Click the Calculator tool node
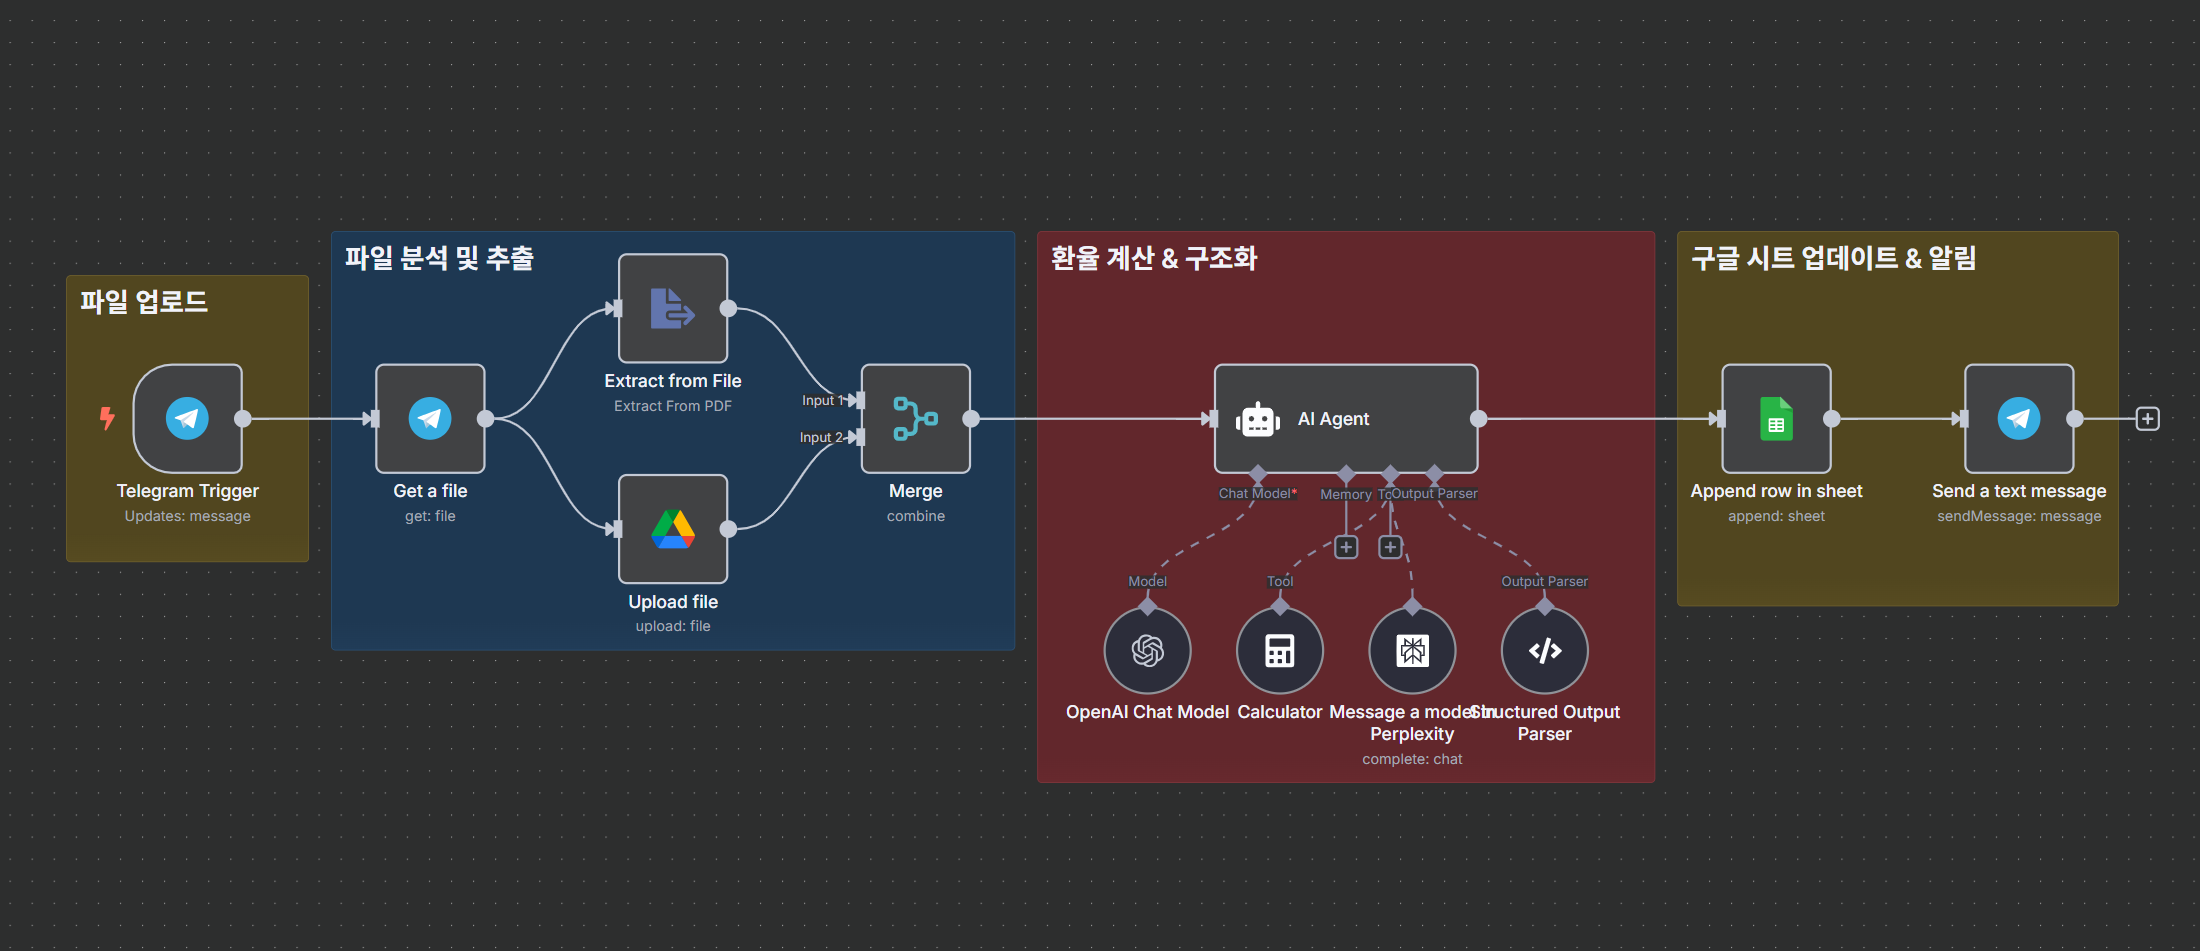 coord(1279,651)
